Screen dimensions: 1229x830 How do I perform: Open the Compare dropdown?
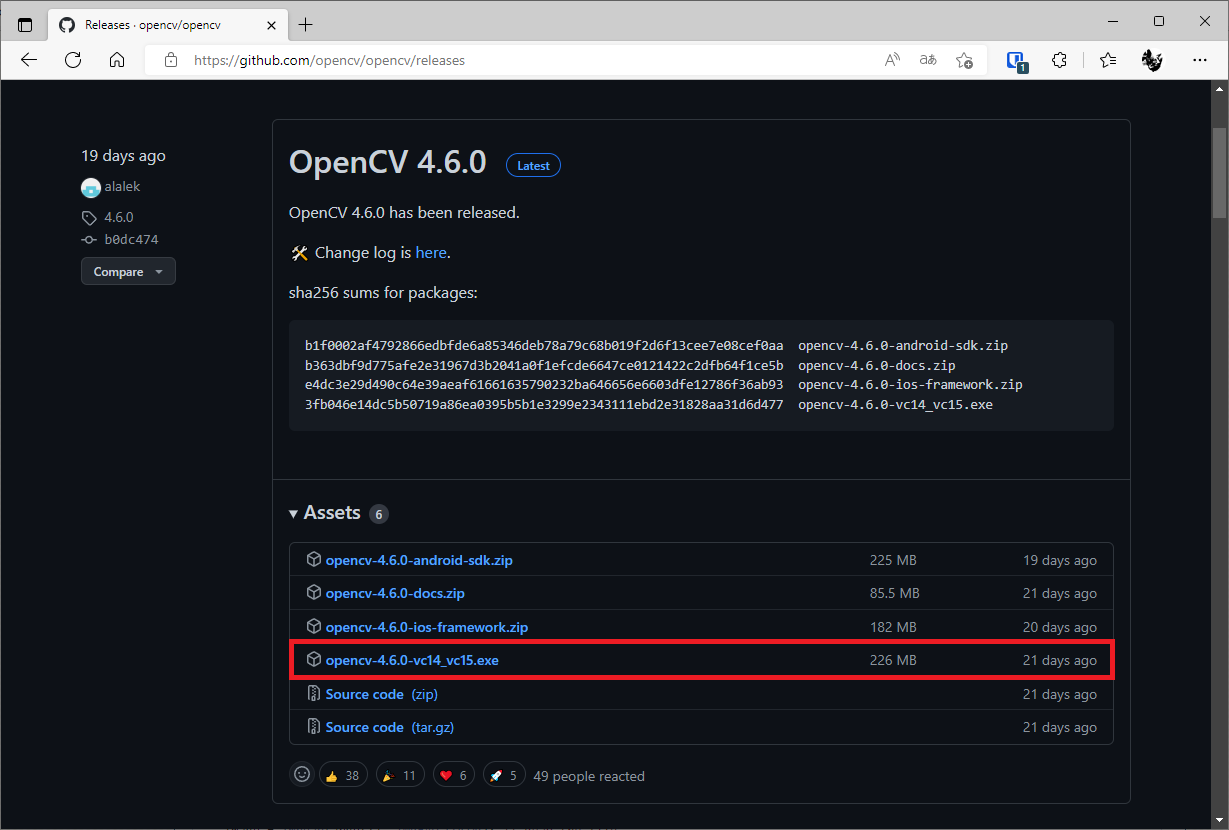point(128,272)
